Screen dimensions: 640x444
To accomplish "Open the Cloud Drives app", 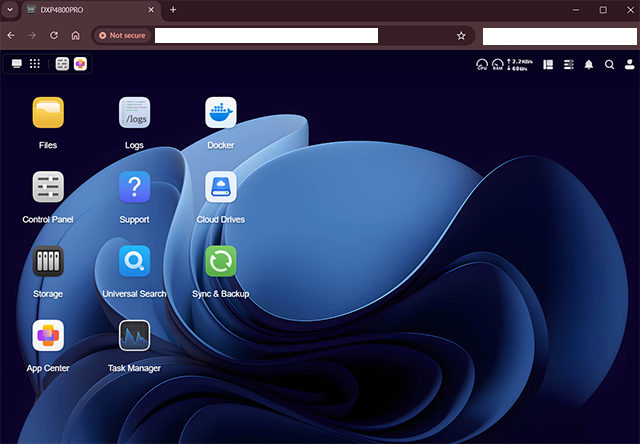I will [220, 187].
